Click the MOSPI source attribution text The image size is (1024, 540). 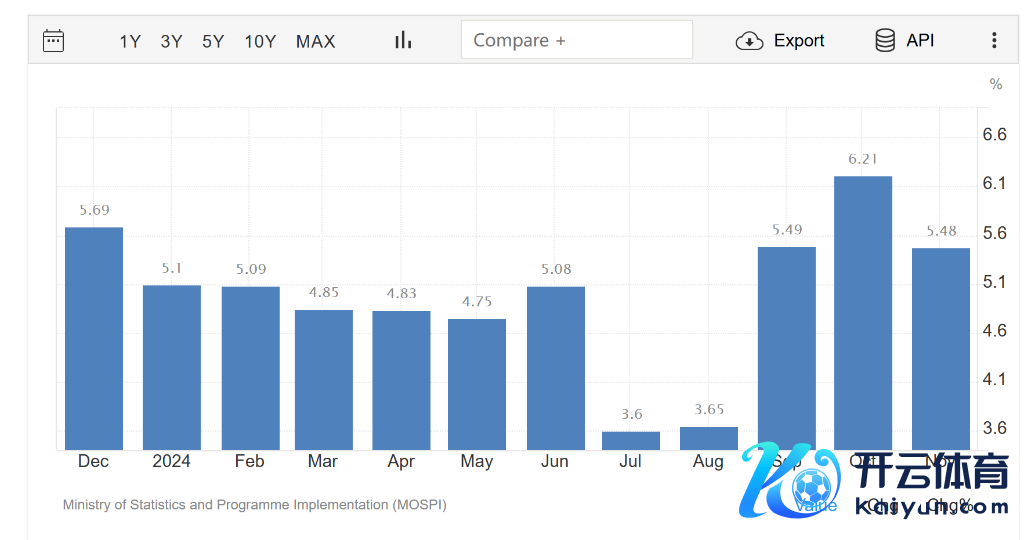[255, 505]
